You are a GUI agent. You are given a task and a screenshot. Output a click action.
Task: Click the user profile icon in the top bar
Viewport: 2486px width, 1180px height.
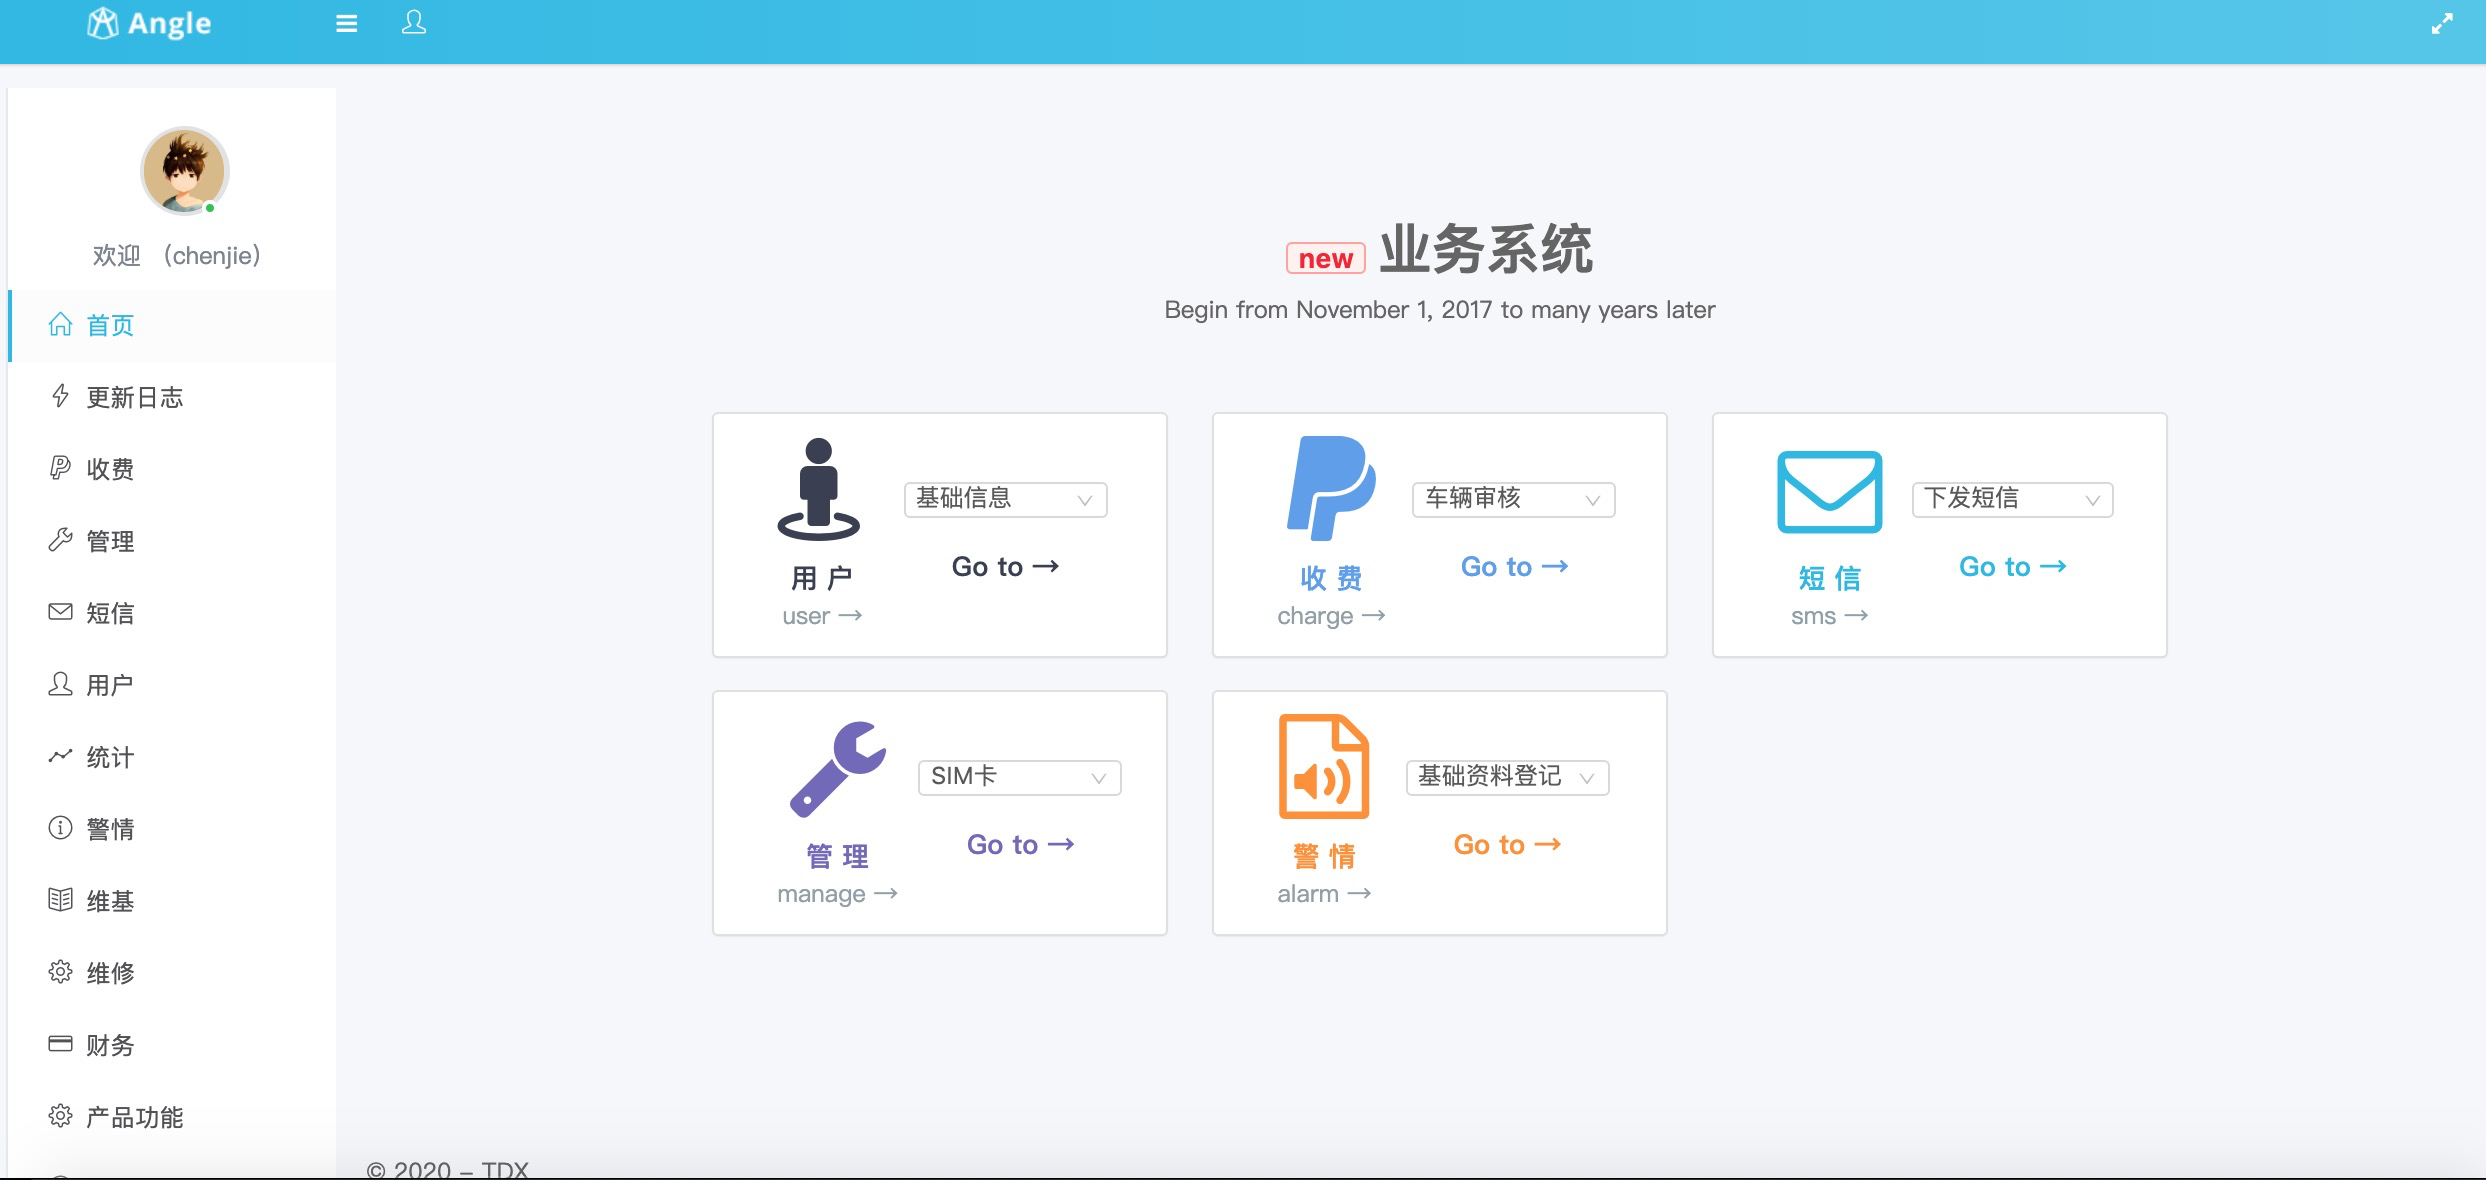(x=413, y=23)
